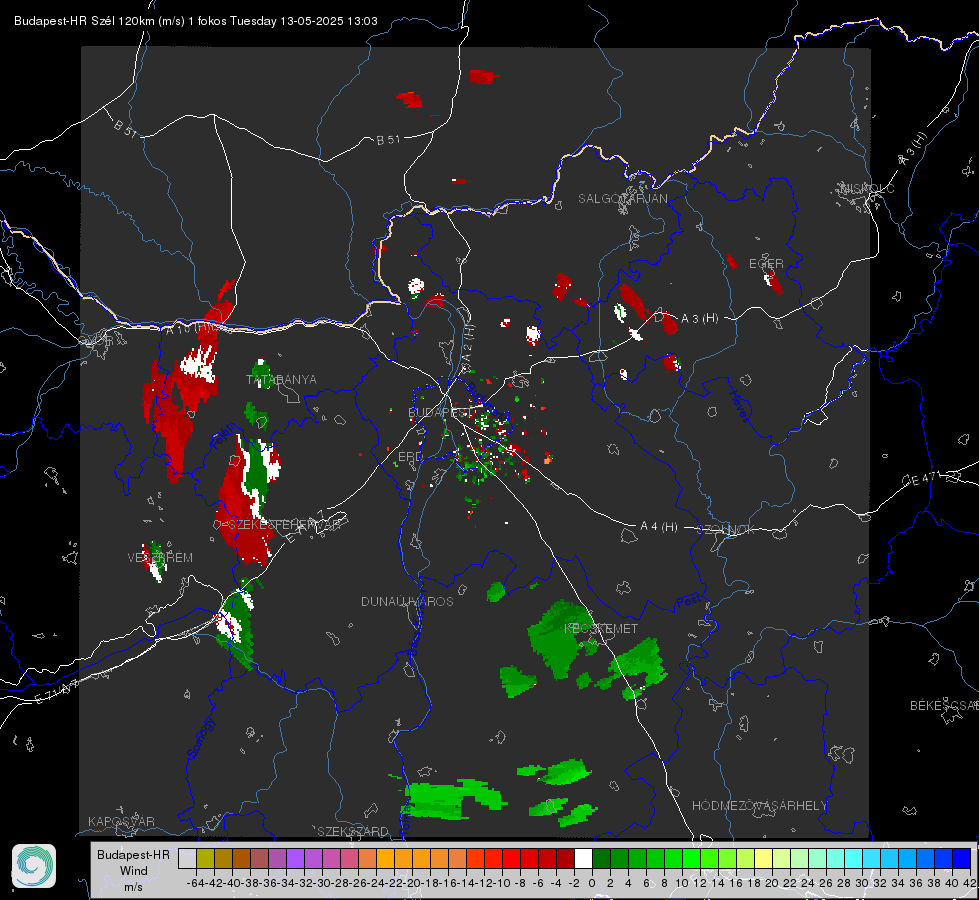
Task: Click the EGER city label
Action: pyautogui.click(x=766, y=264)
